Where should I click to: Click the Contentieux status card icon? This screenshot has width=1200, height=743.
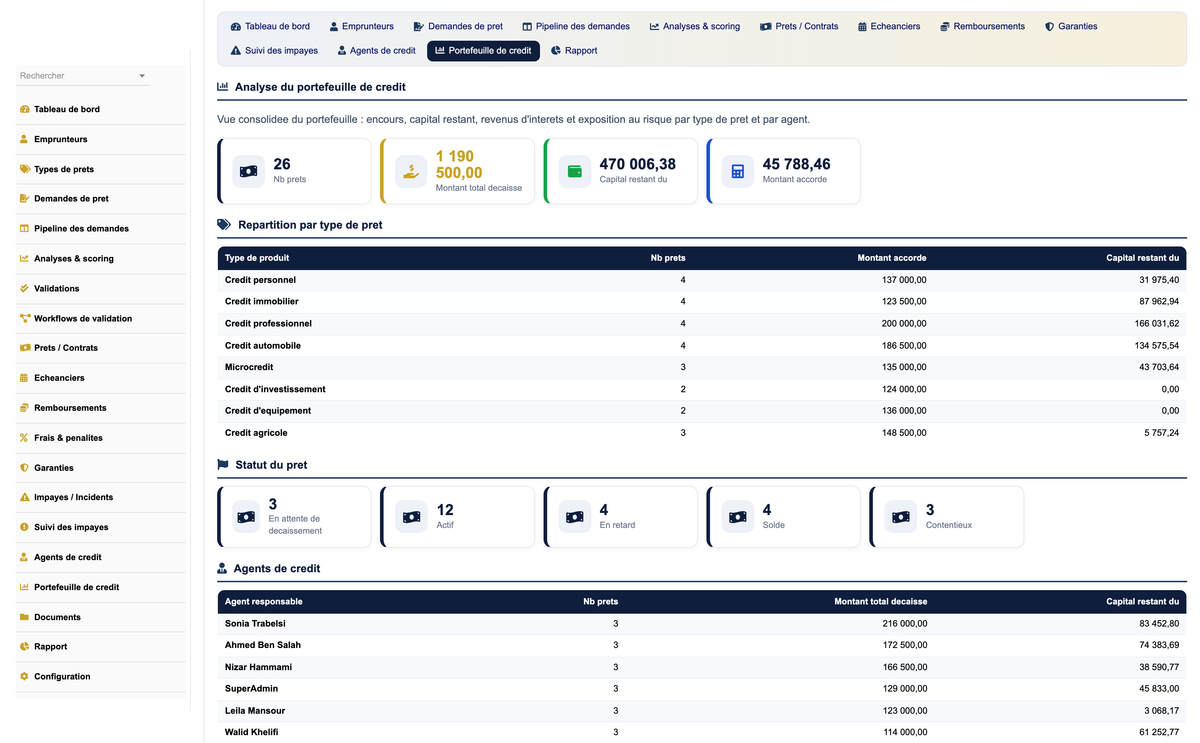(x=900, y=517)
